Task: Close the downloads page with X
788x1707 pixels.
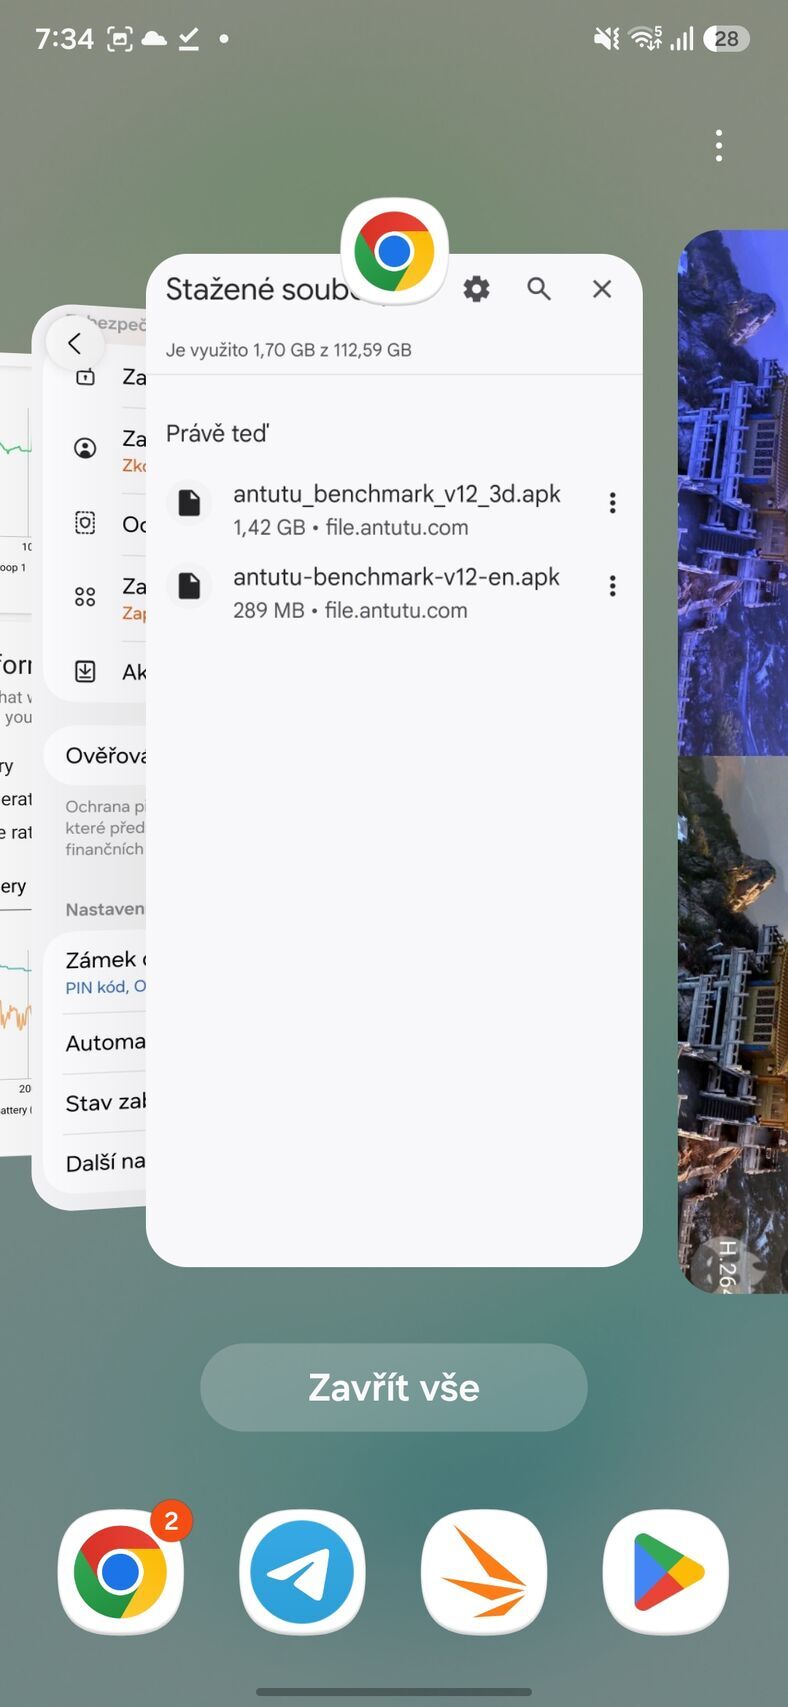Action: (602, 289)
